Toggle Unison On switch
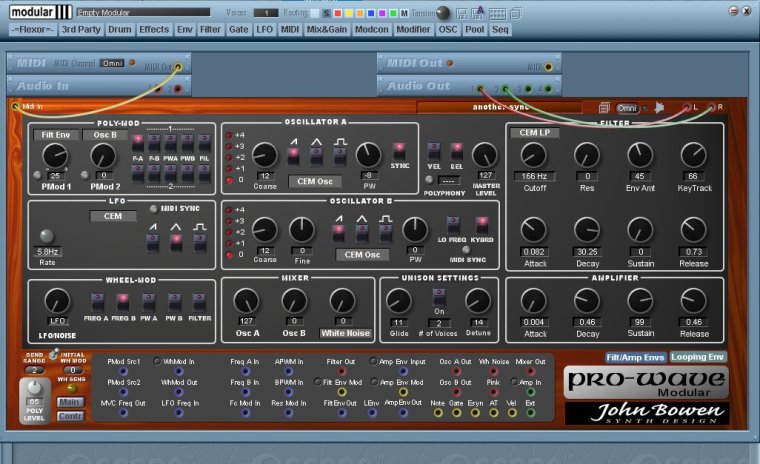Screen dimensions: 760x464 coord(439,297)
